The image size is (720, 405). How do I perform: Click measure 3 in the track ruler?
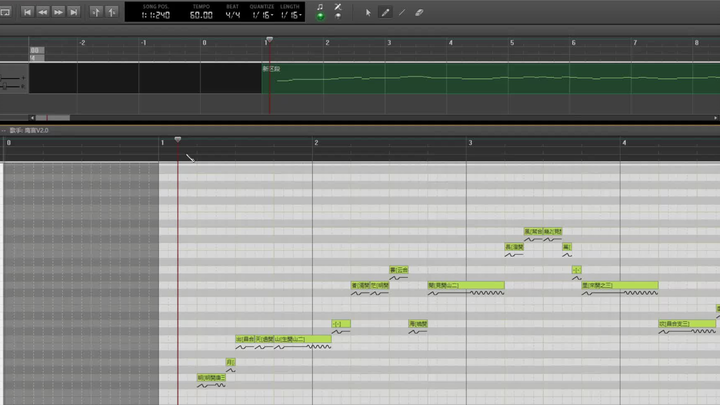pos(389,43)
